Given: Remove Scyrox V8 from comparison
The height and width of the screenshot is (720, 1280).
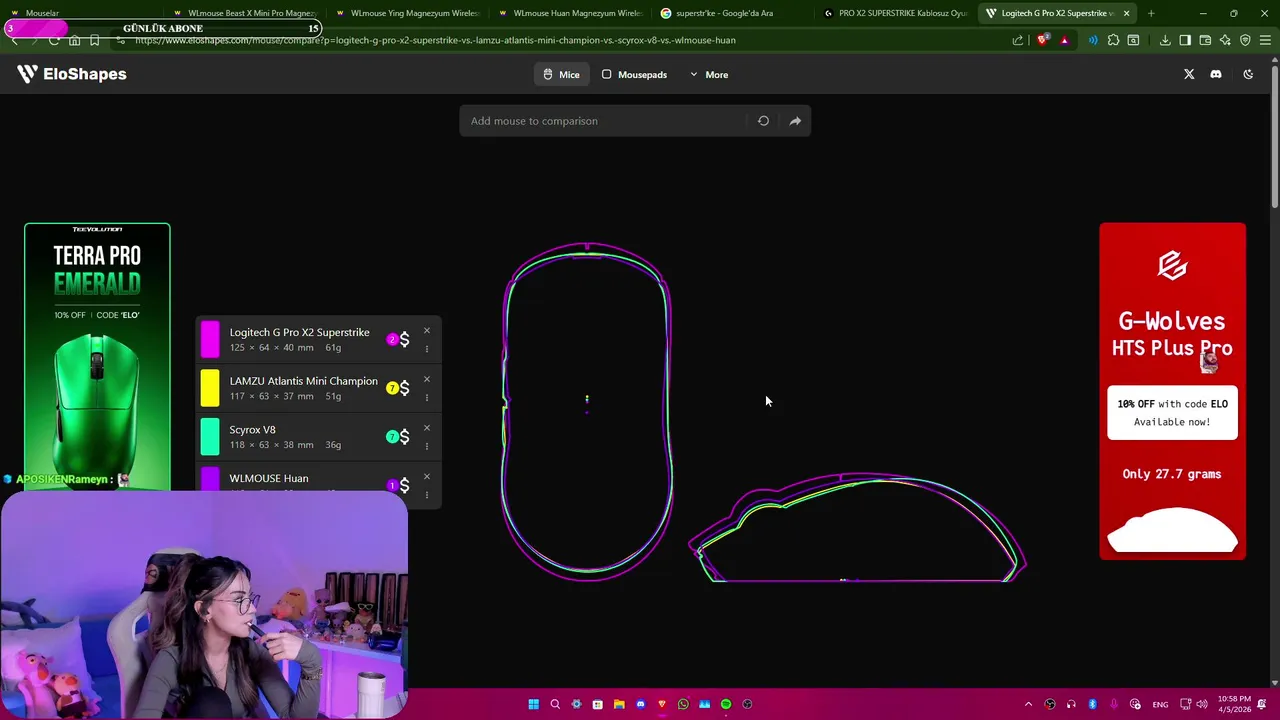Looking at the screenshot, I should [x=427, y=429].
